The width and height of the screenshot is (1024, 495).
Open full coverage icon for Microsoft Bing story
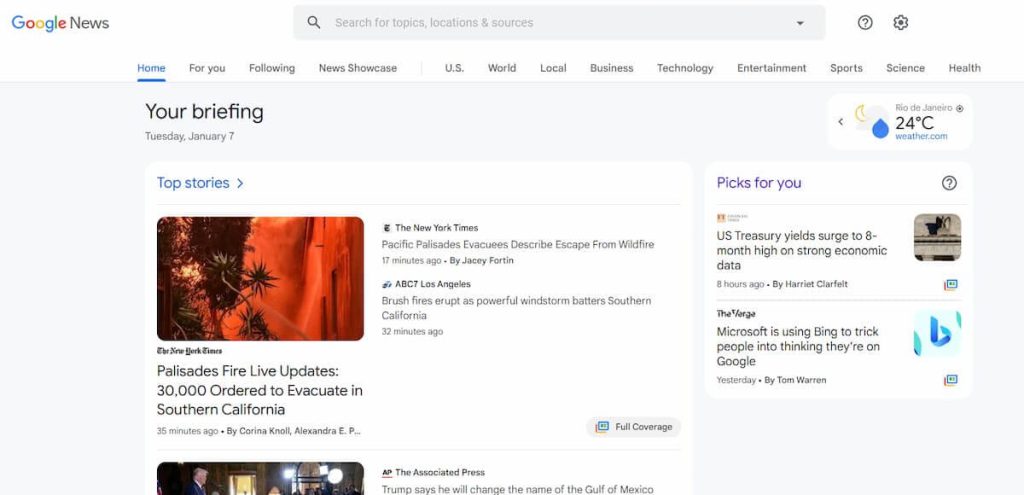click(950, 380)
